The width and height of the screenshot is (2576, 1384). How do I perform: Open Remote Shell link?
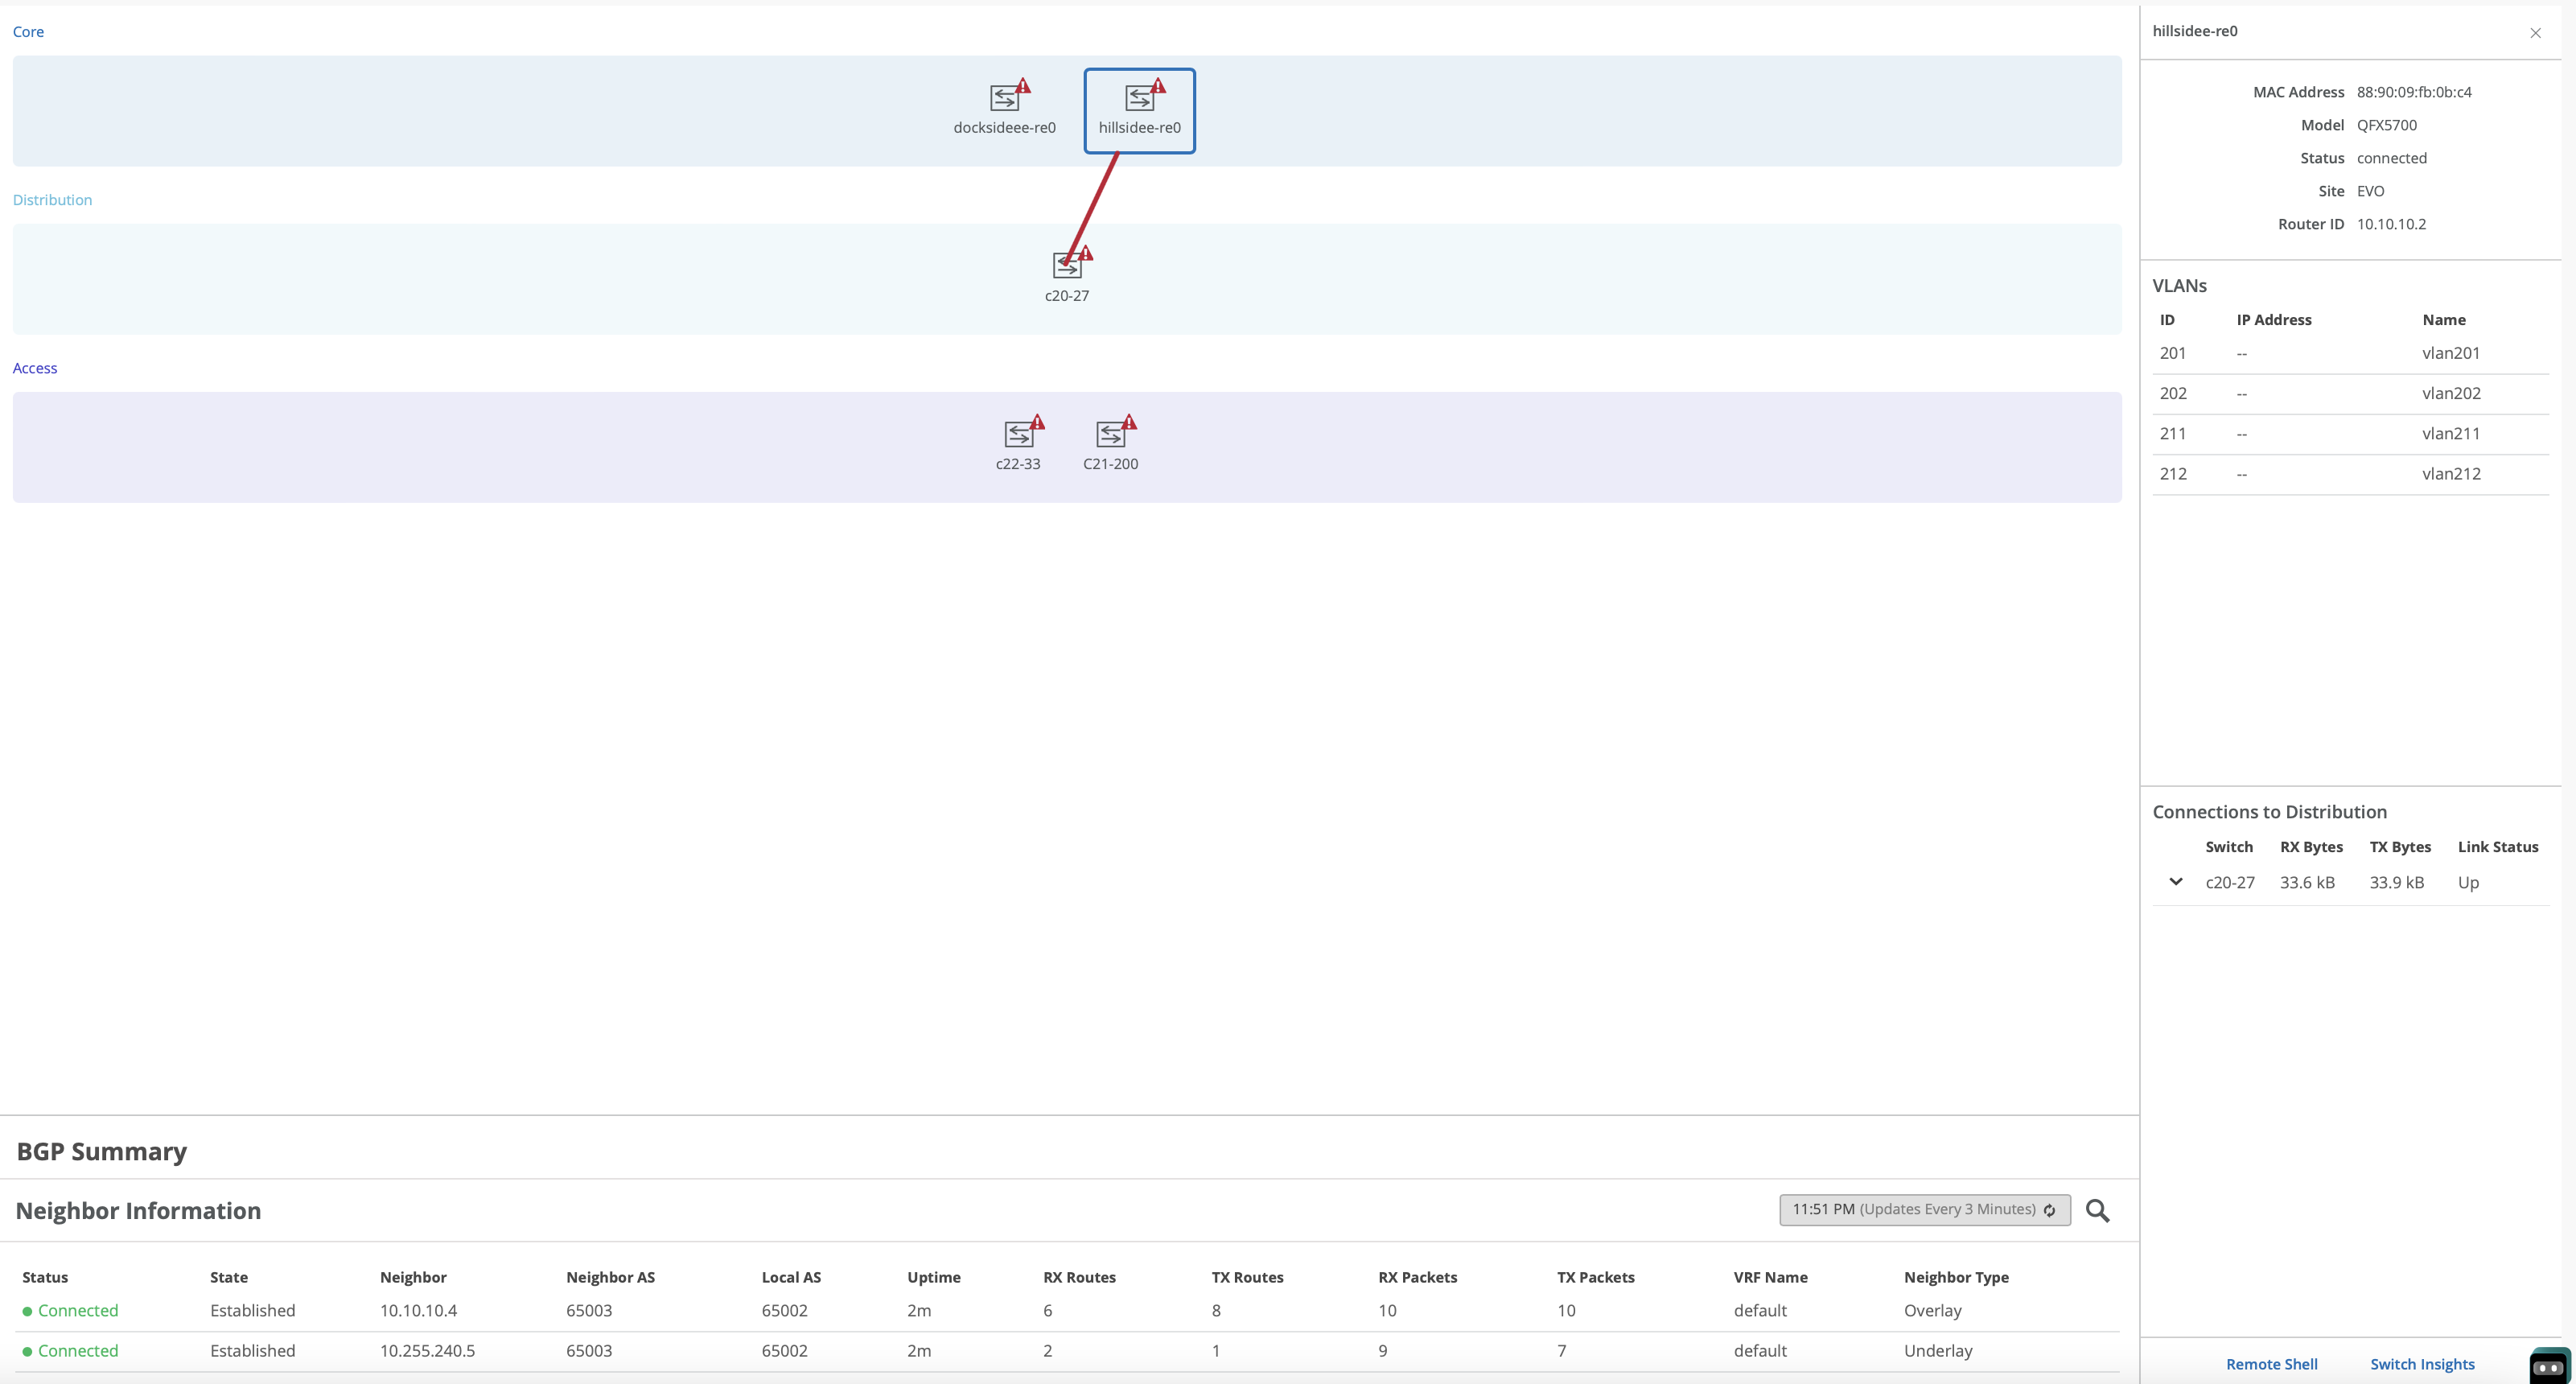[2271, 1364]
